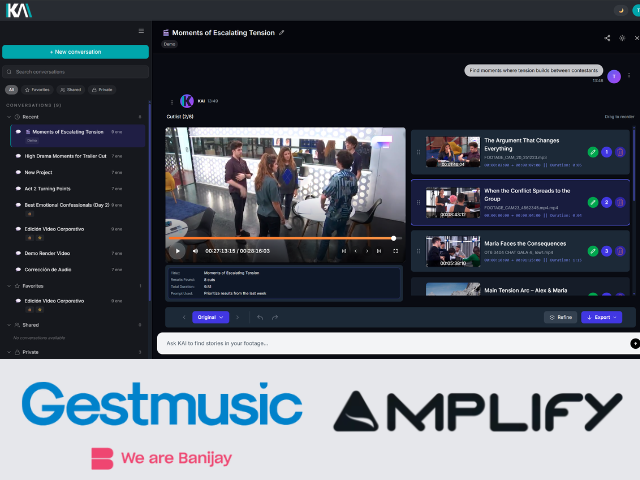This screenshot has width=640, height=480.
Task: Grab drag handle of Maria Faces clip
Action: pyautogui.click(x=418, y=251)
